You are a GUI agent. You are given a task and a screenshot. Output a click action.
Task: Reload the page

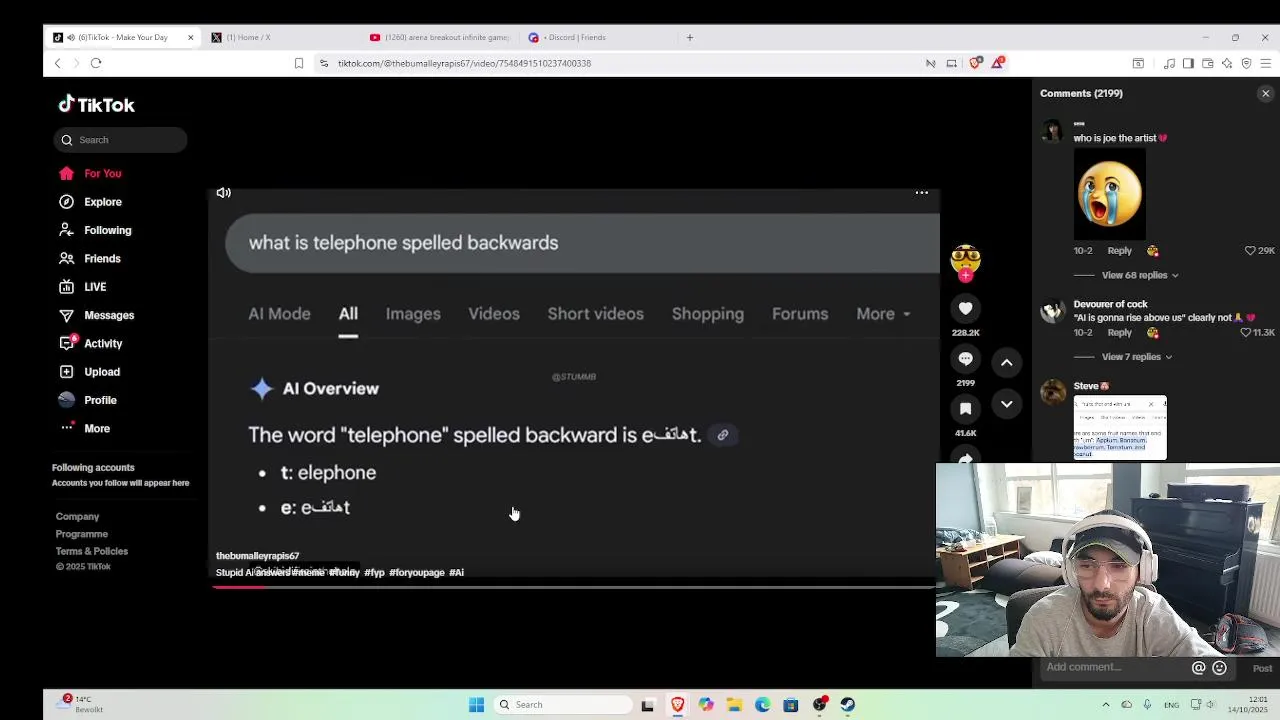(x=96, y=63)
